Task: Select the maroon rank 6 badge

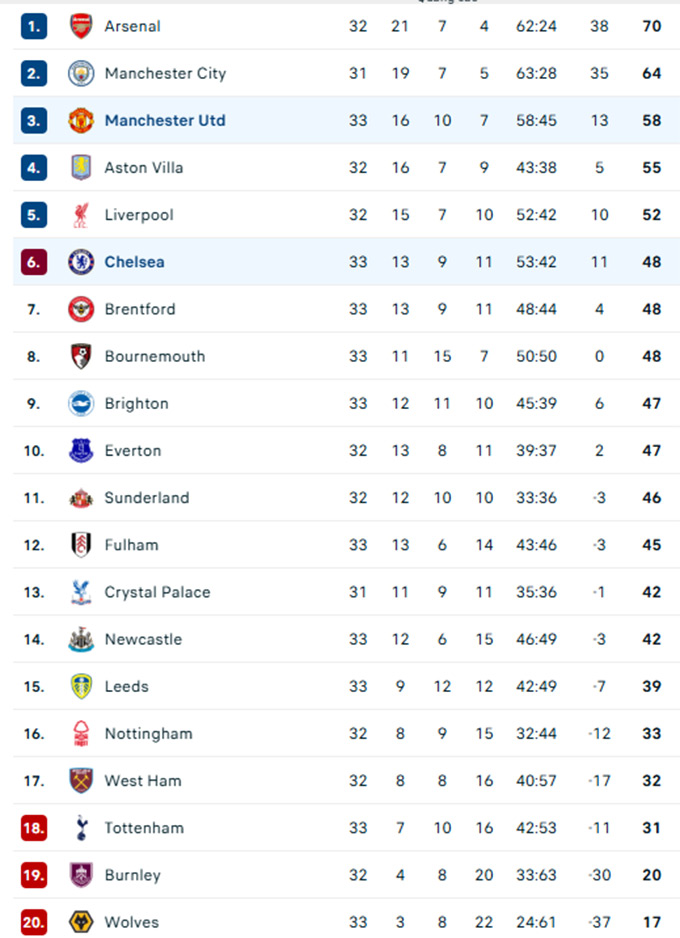Action: point(34,262)
